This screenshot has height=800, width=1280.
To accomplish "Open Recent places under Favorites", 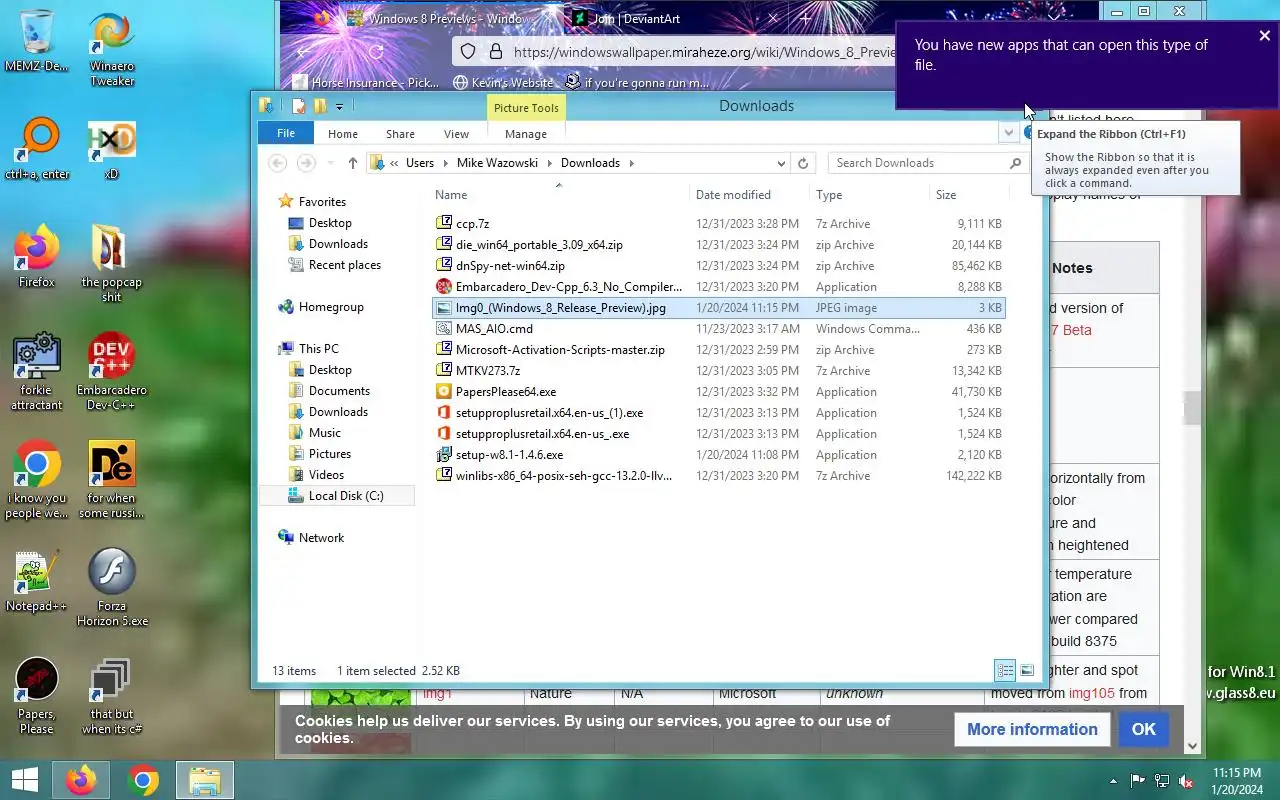I will (x=344, y=265).
